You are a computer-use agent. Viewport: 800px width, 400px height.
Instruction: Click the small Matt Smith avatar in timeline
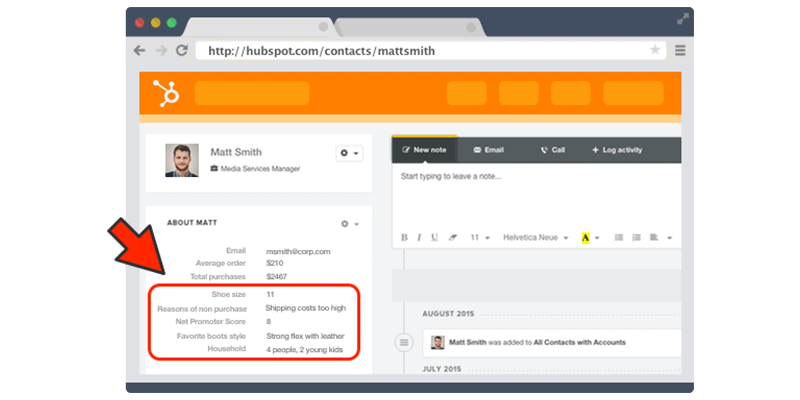pos(437,342)
